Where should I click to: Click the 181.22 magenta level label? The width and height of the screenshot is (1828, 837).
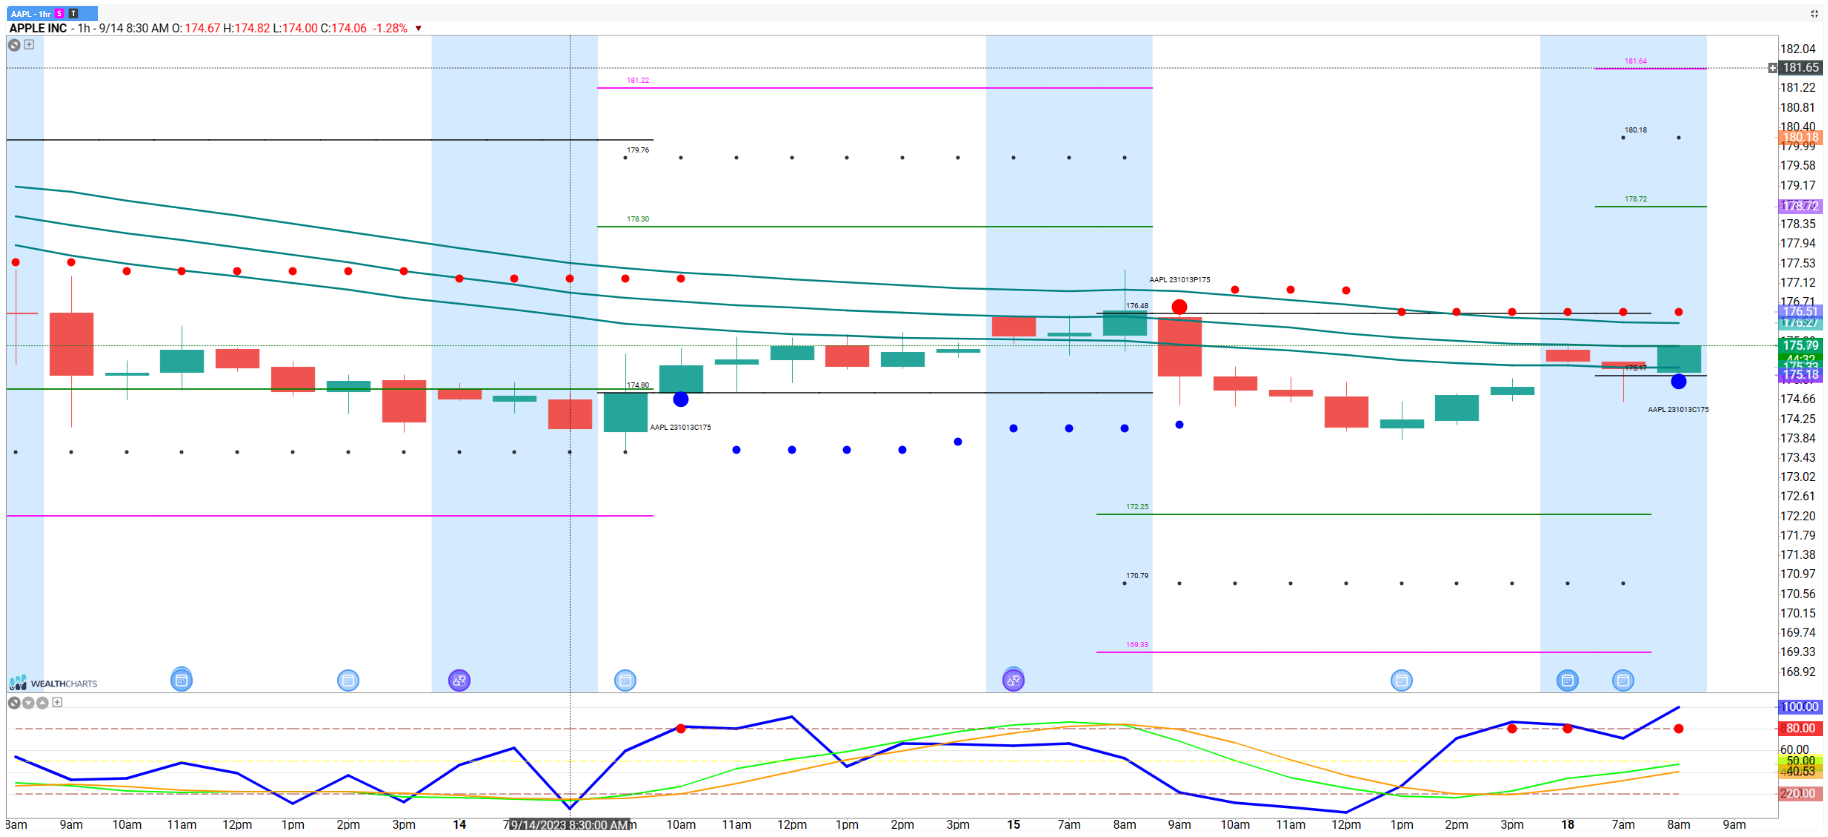(638, 80)
